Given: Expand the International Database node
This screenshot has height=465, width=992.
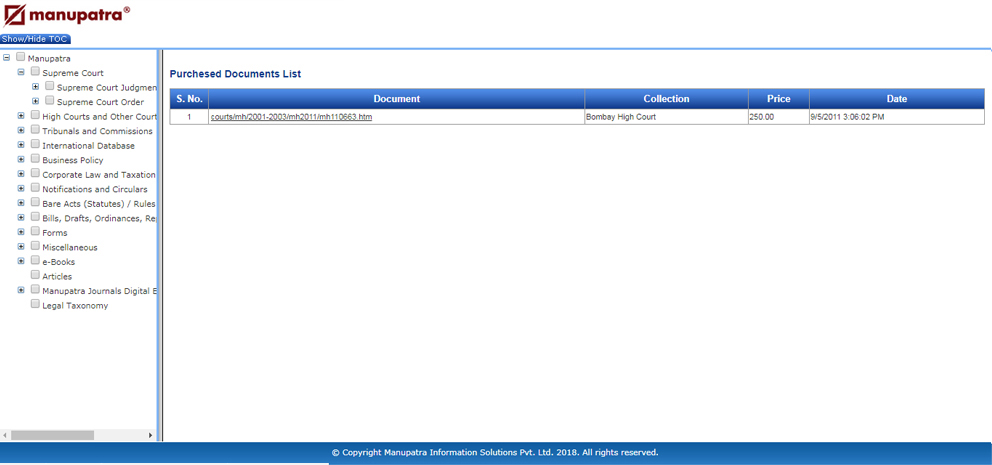Looking at the screenshot, I should [21, 145].
